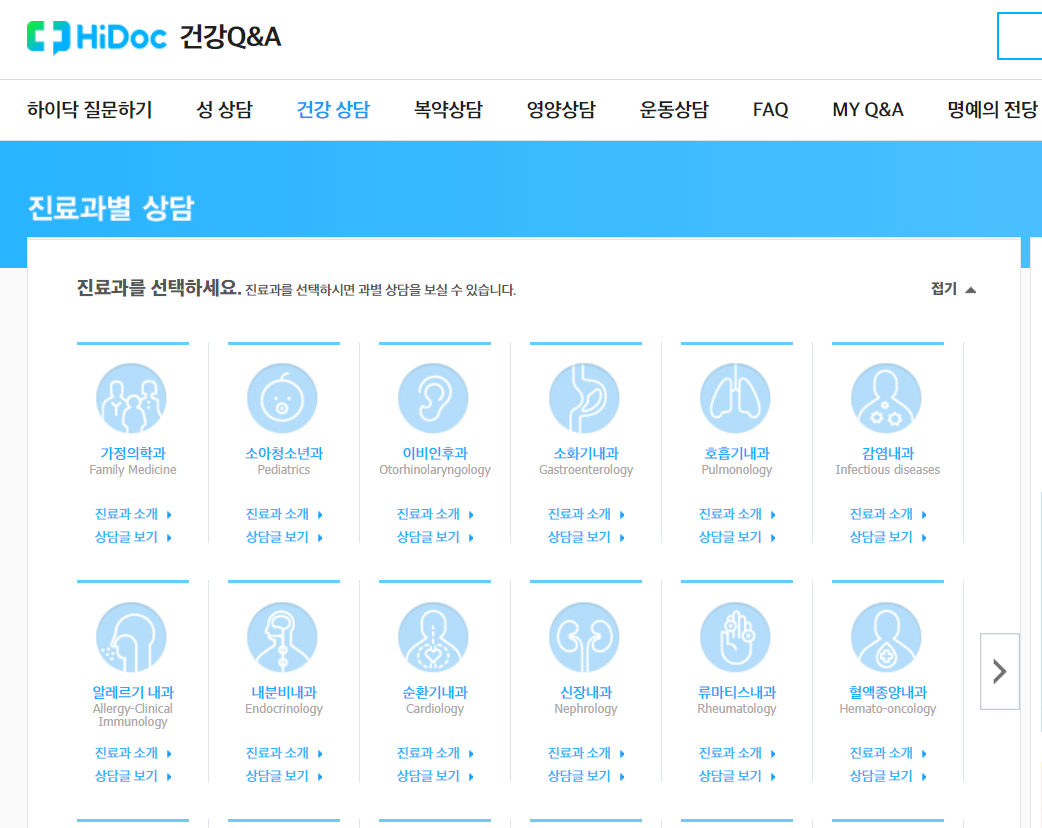Click the Nephrology kidneys icon
Screen dimensions: 1042x828
pyautogui.click(x=586, y=636)
